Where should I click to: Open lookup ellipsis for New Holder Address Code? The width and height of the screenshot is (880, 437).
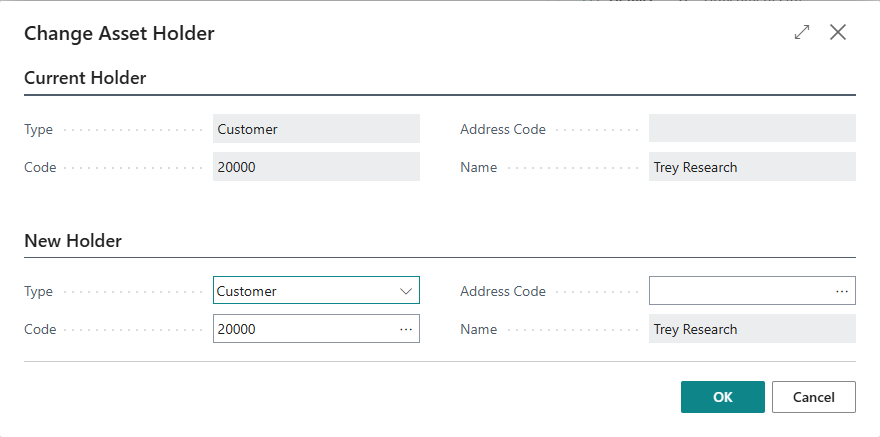842,291
